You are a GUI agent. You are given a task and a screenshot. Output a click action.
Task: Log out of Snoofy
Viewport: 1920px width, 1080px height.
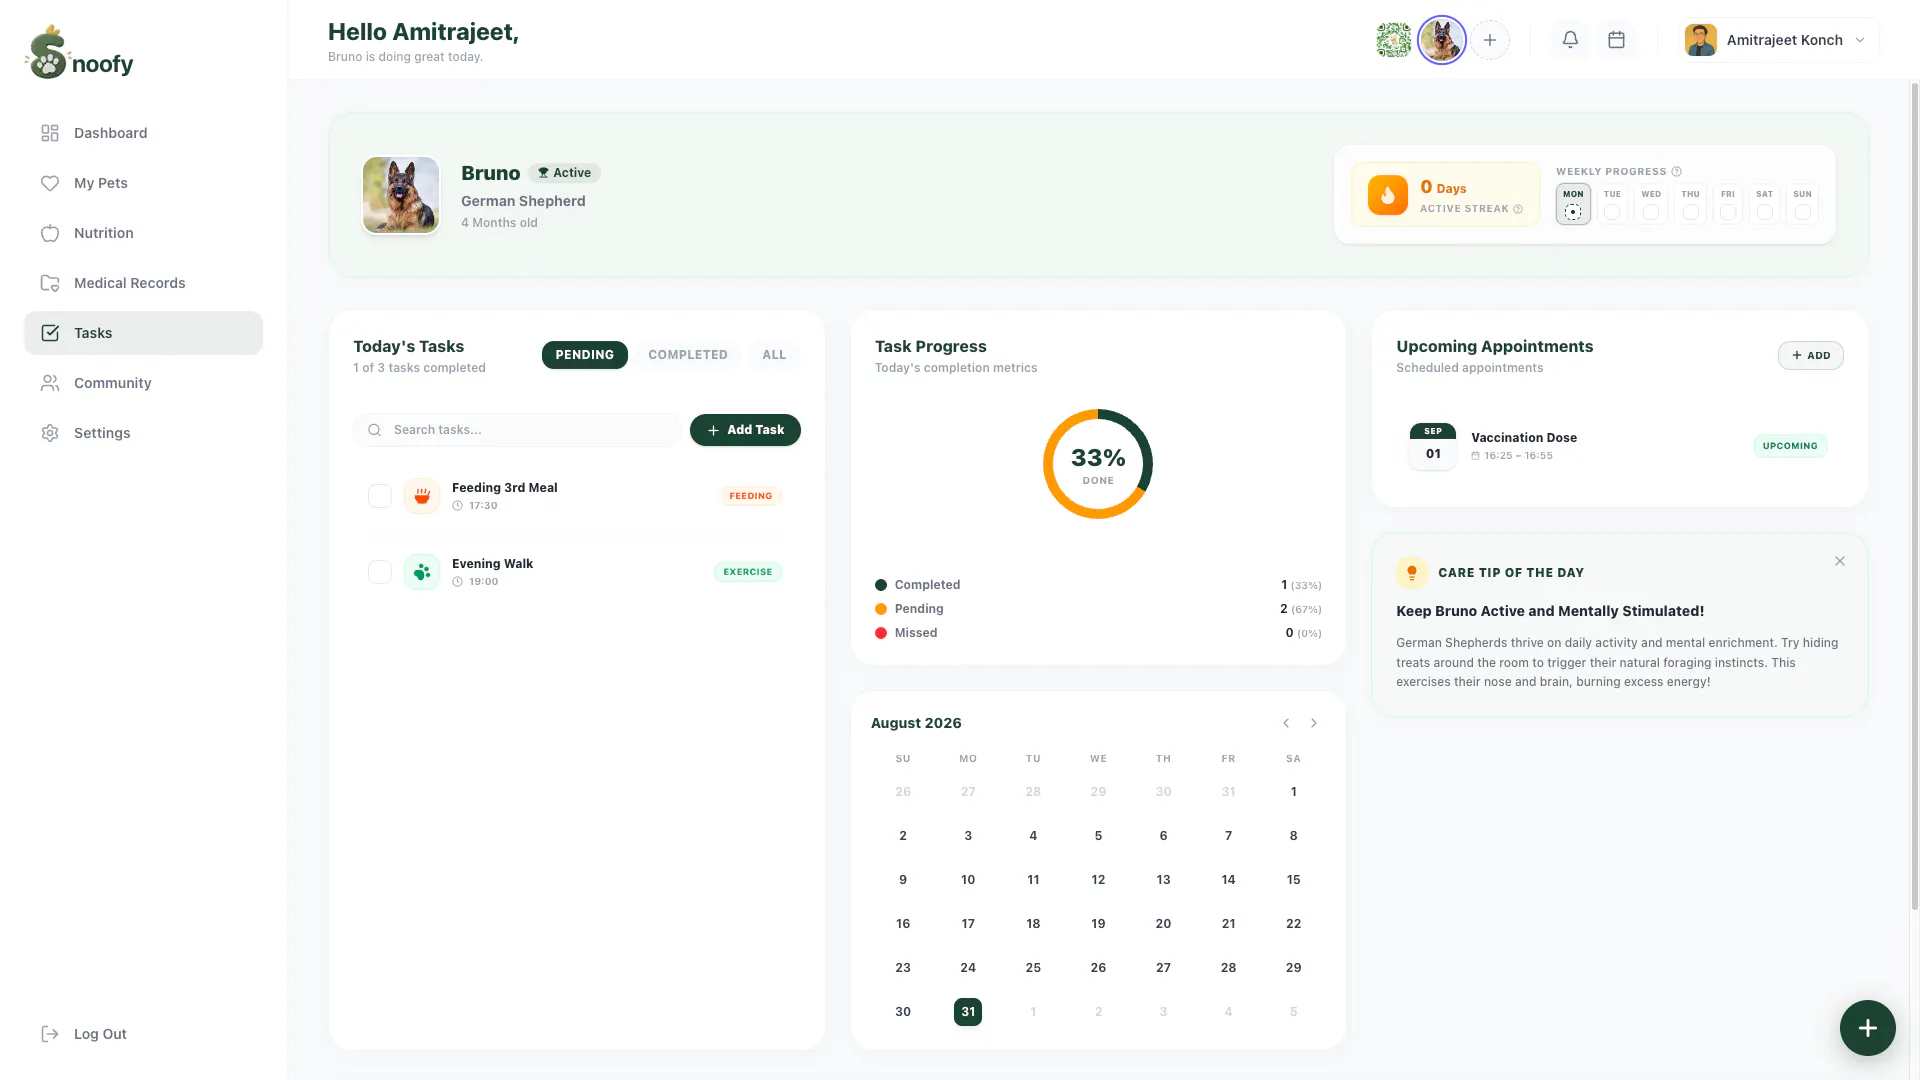click(85, 1034)
